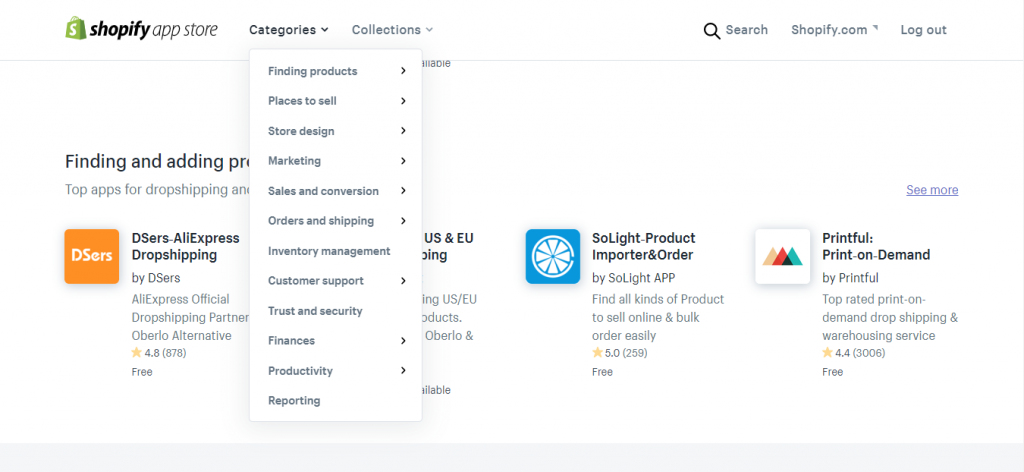Open DSers-AliExpress Dropshipping app title
Viewport: 1024px width, 472px height.
pyautogui.click(x=185, y=246)
